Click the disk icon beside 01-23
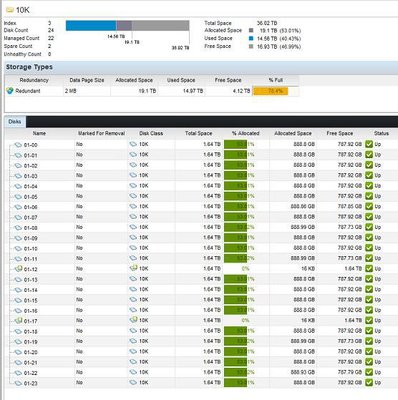This screenshot has width=398, height=400. 18,383
